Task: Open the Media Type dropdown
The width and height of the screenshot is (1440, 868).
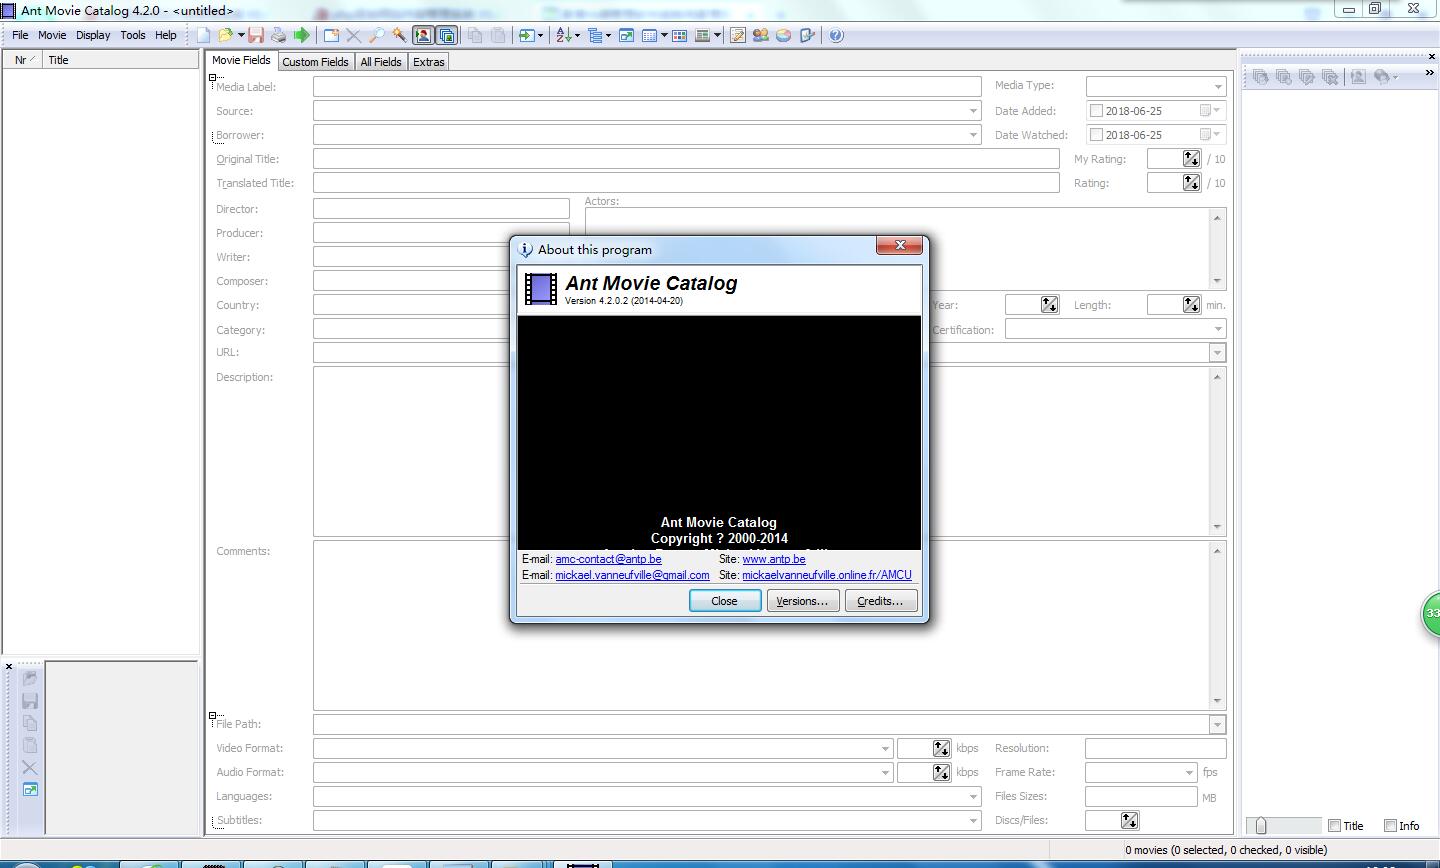Action: click(x=1217, y=87)
